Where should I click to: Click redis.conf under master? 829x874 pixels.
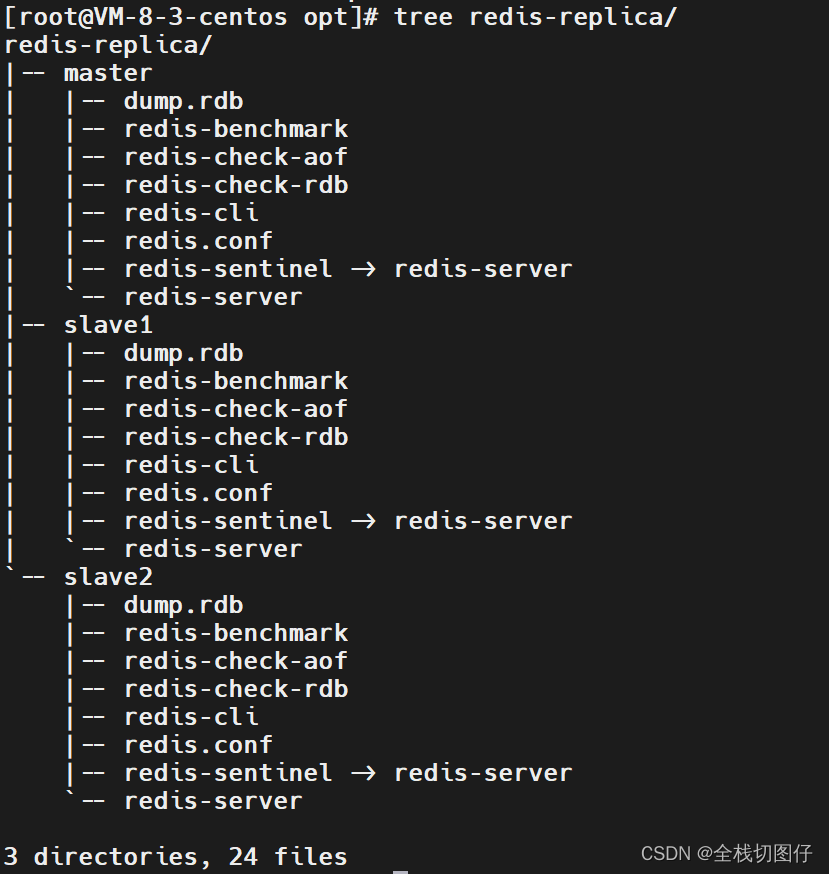(198, 241)
